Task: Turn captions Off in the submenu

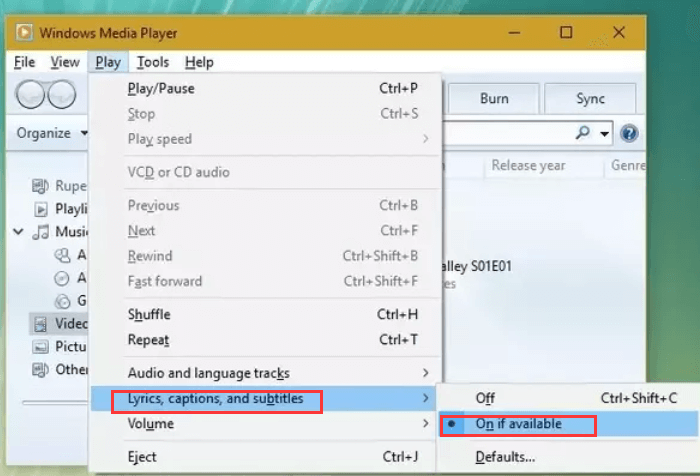Action: [x=568, y=398]
